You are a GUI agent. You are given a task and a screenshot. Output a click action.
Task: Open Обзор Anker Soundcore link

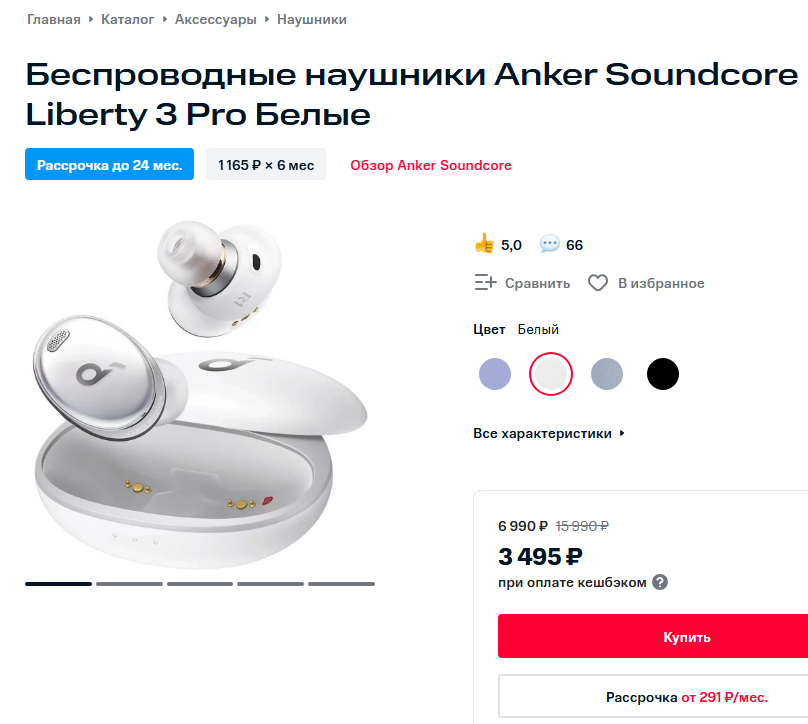pyautogui.click(x=431, y=165)
